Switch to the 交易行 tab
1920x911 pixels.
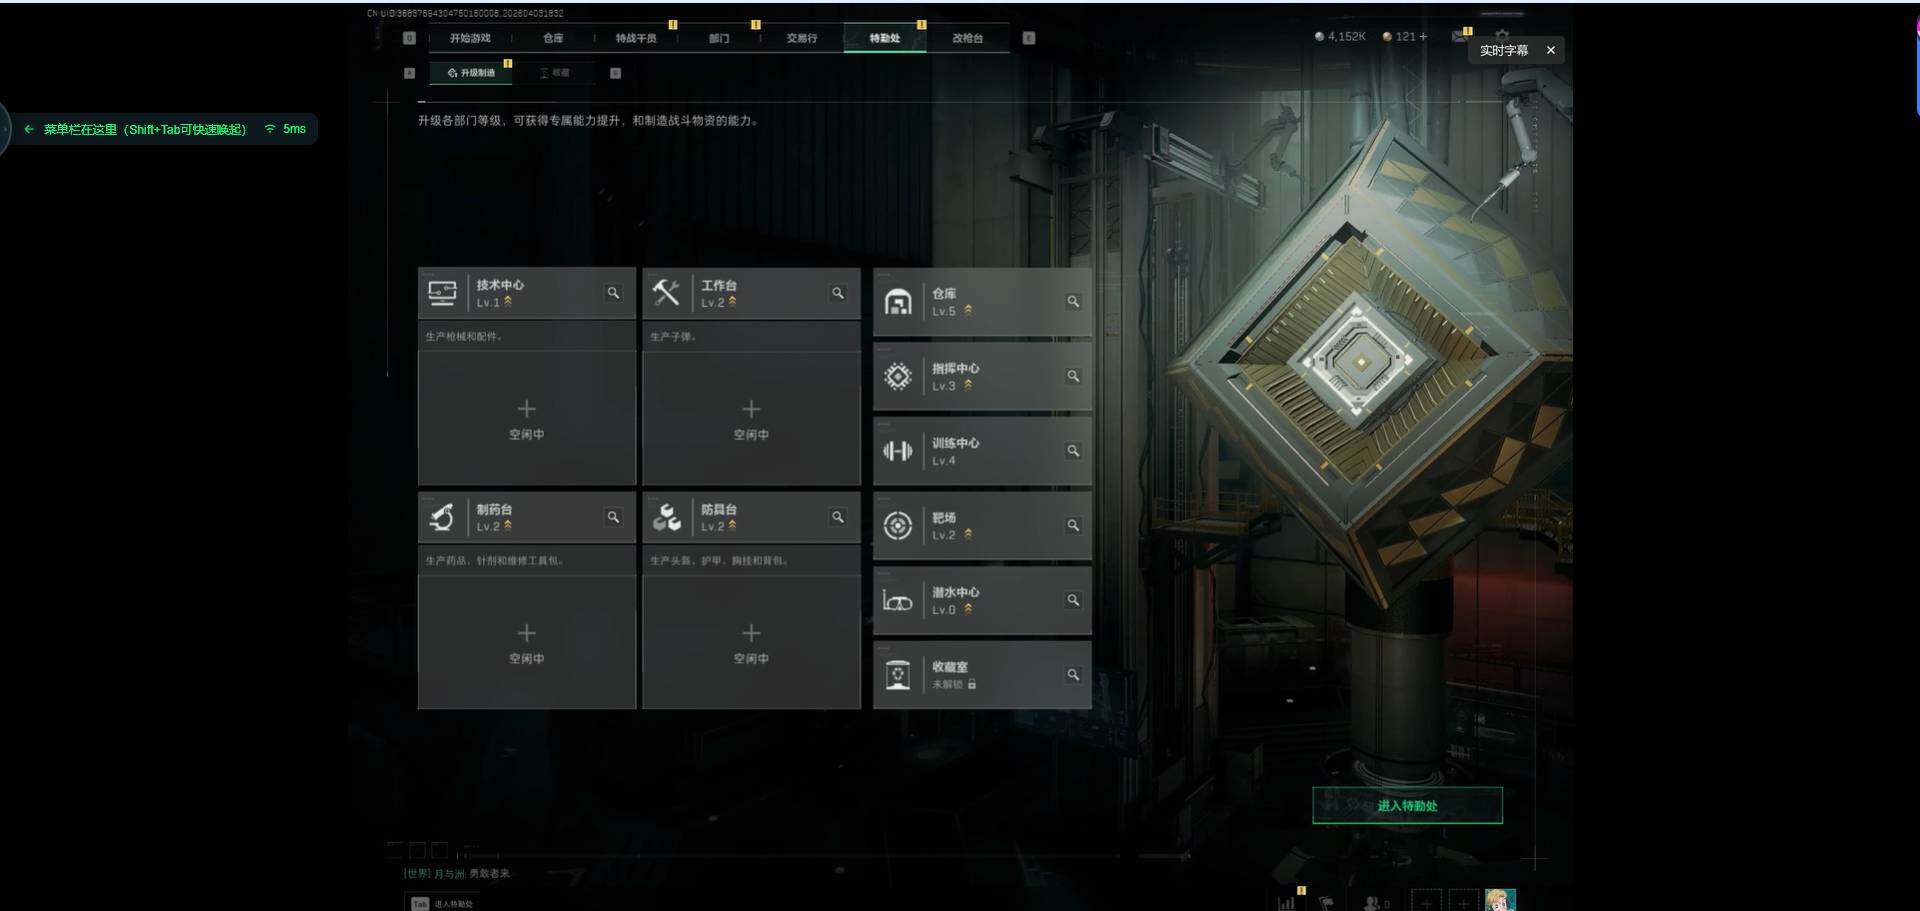(802, 38)
